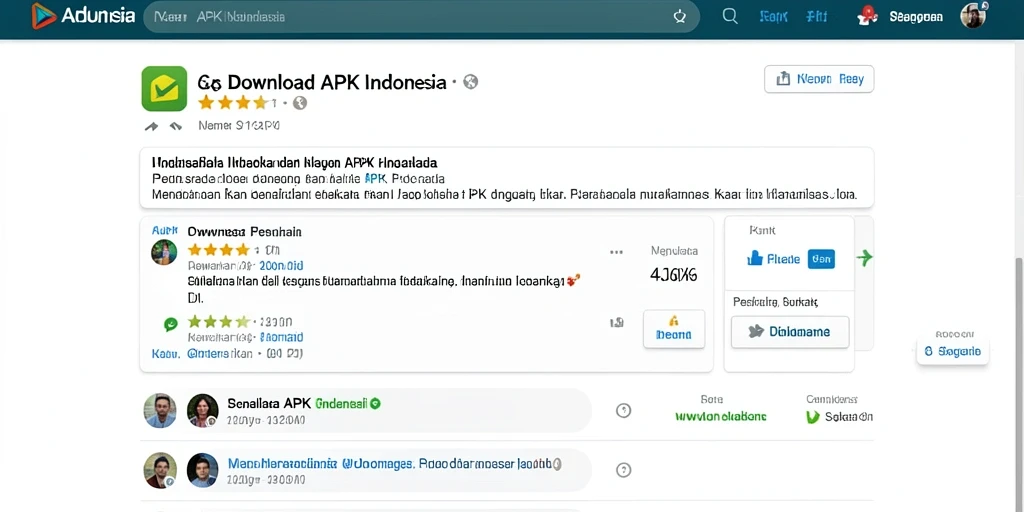Click the forward arrow icon below app icon
The height and width of the screenshot is (512, 1024).
click(x=151, y=126)
